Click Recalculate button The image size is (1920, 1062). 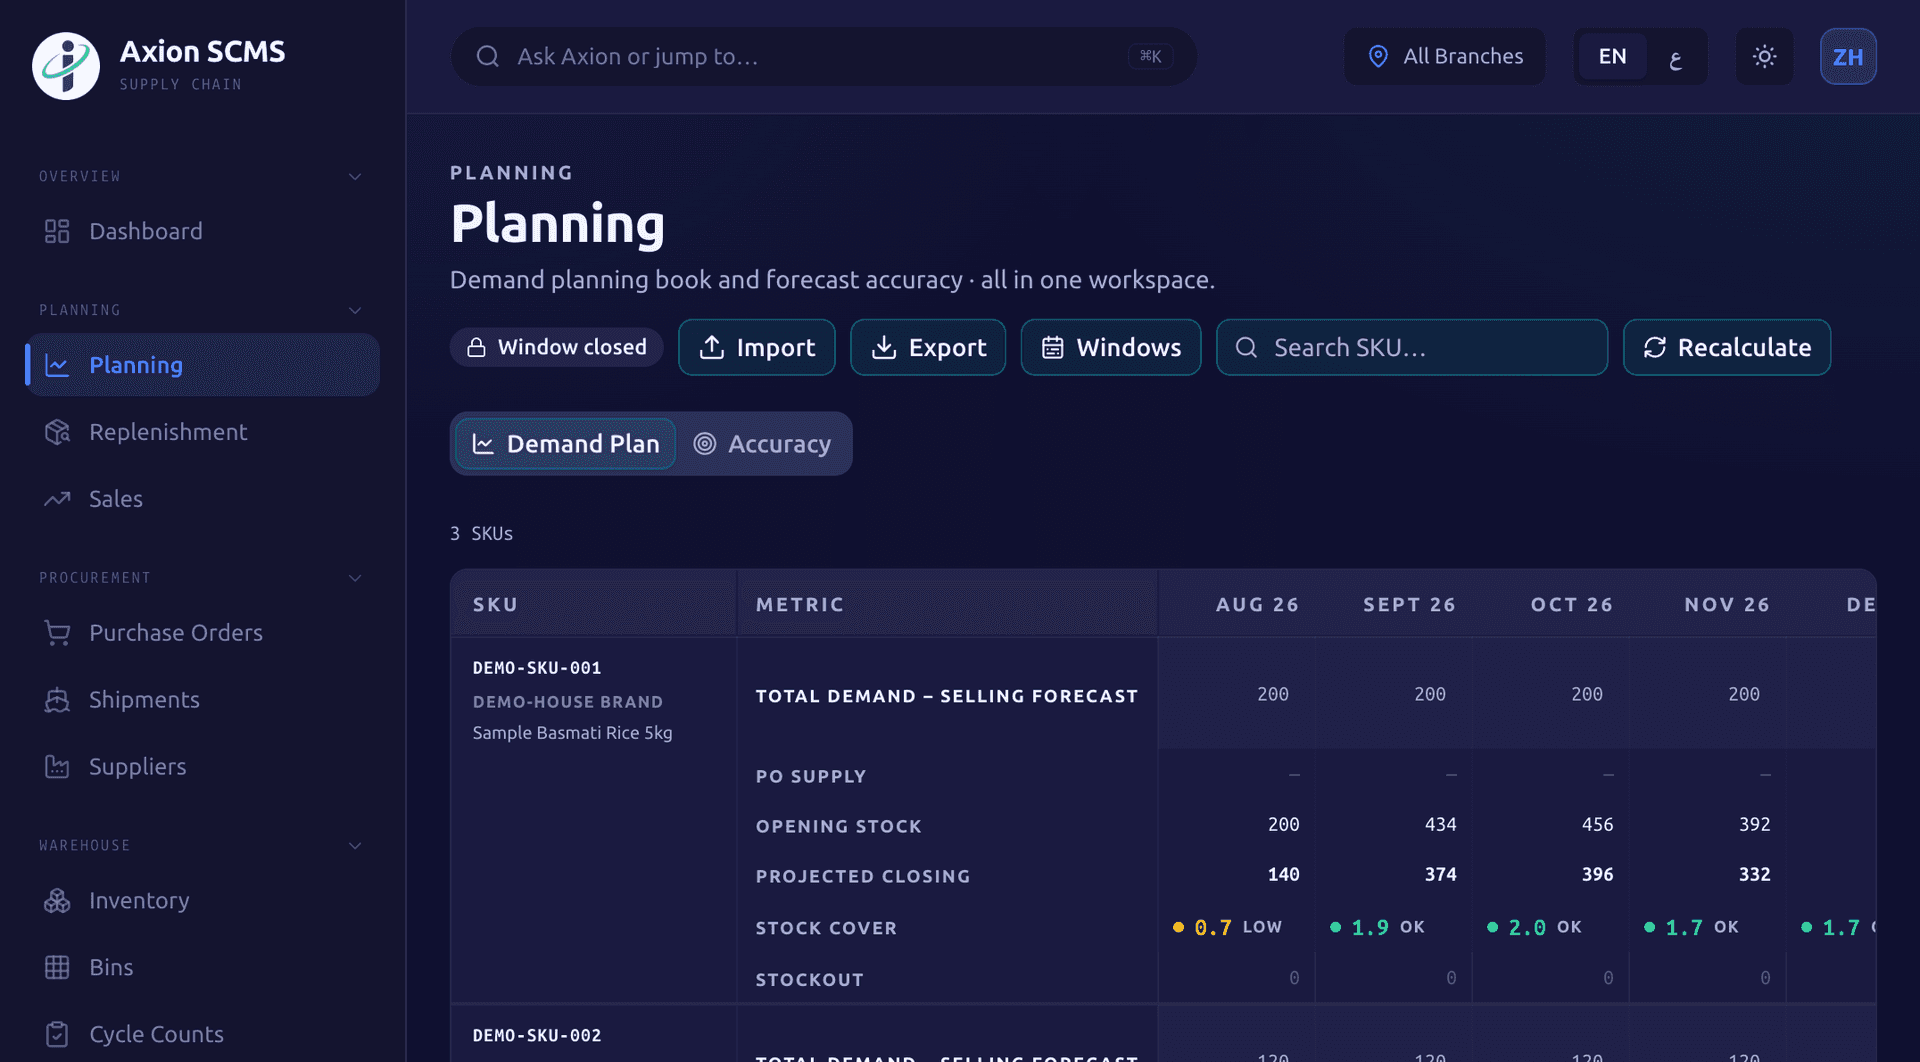pyautogui.click(x=1727, y=347)
